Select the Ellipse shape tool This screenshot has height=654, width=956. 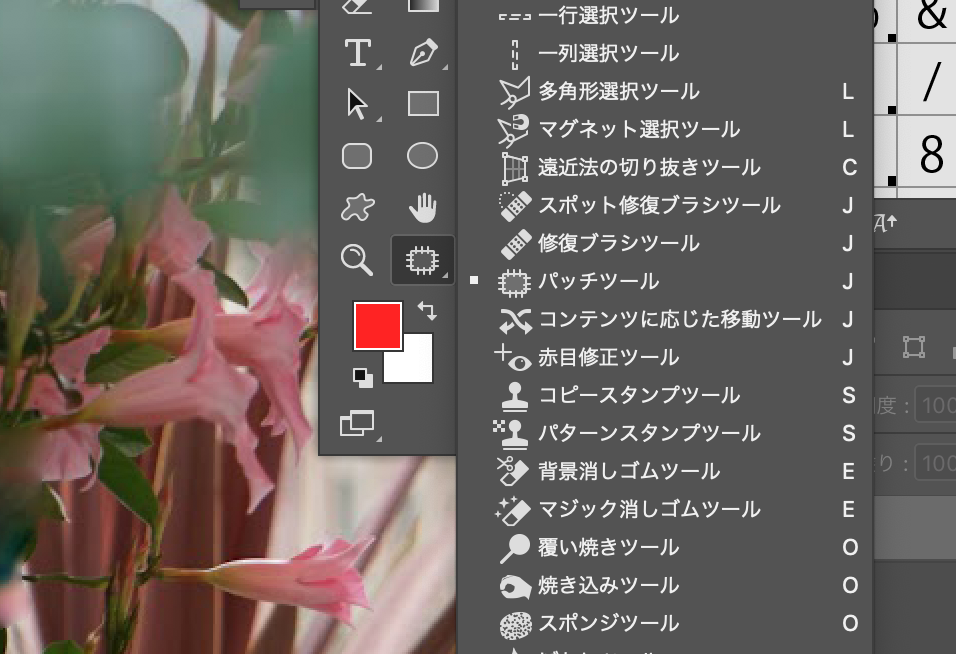pos(422,156)
